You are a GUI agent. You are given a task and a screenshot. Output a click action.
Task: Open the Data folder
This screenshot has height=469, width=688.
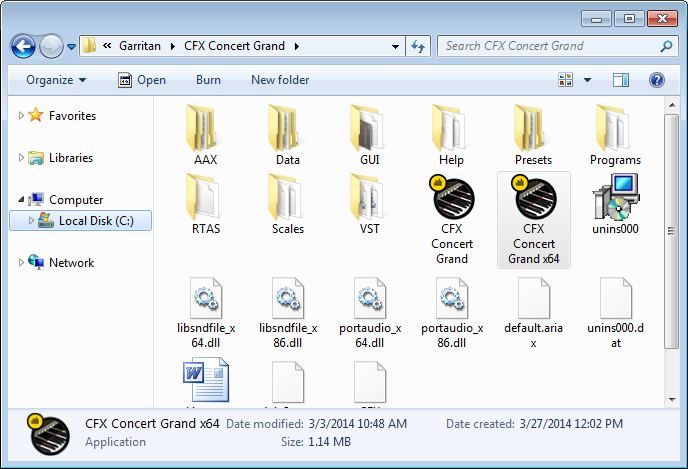pos(287,135)
